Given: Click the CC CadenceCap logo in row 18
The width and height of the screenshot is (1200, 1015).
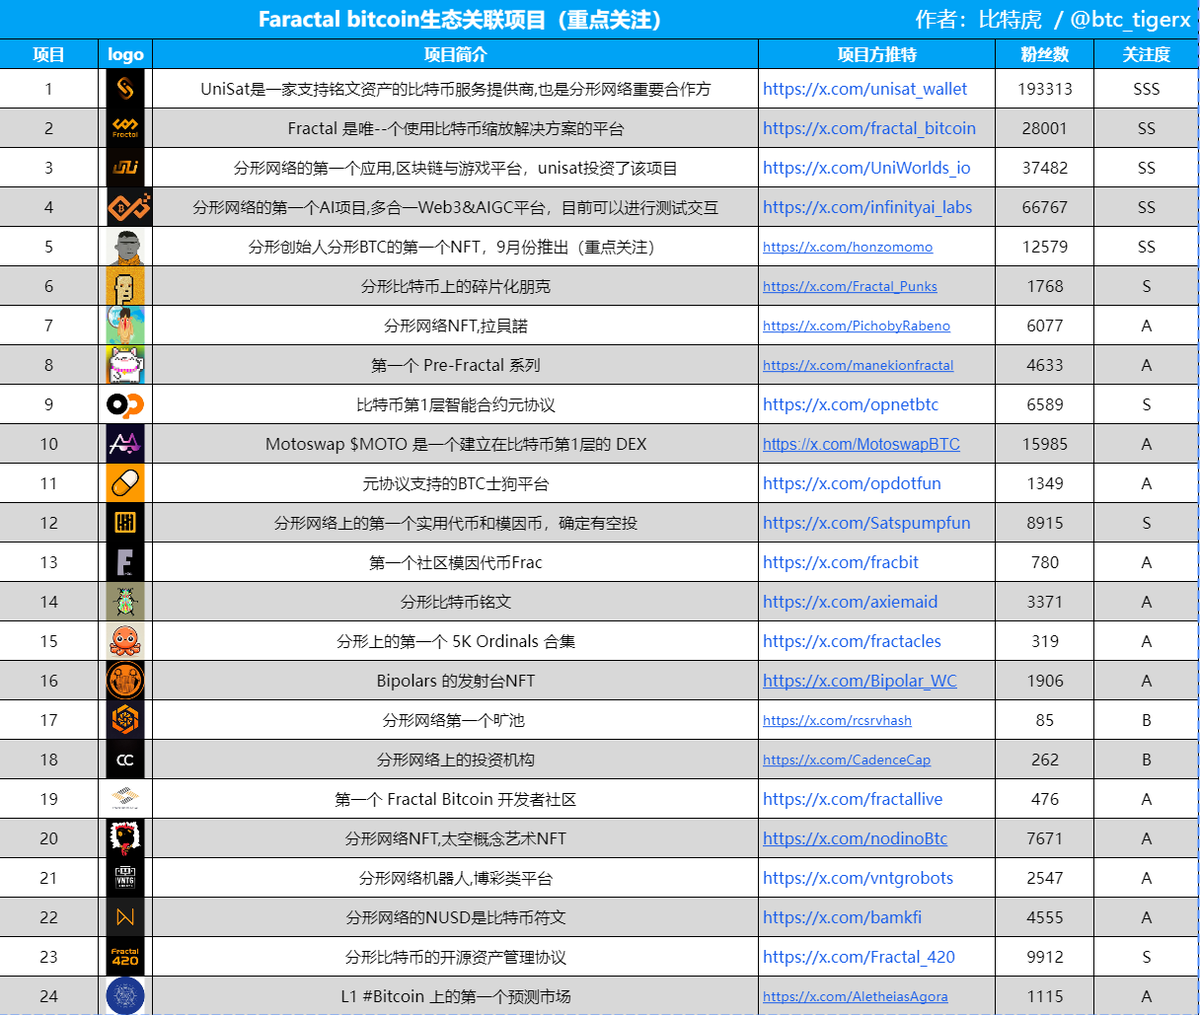Looking at the screenshot, I should (125, 760).
